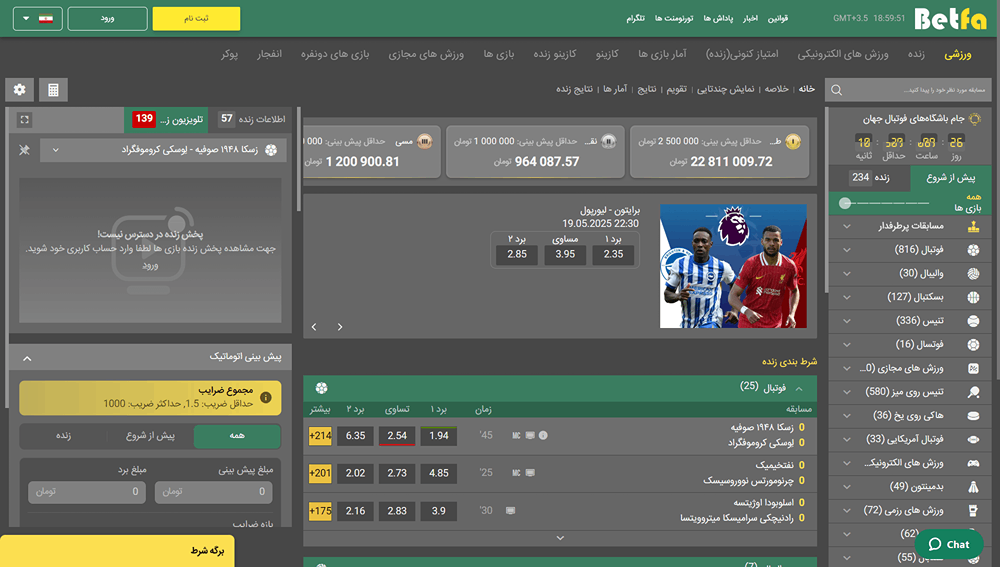Click the popular competitions podium icon
The width and height of the screenshot is (1000, 567).
[973, 226]
